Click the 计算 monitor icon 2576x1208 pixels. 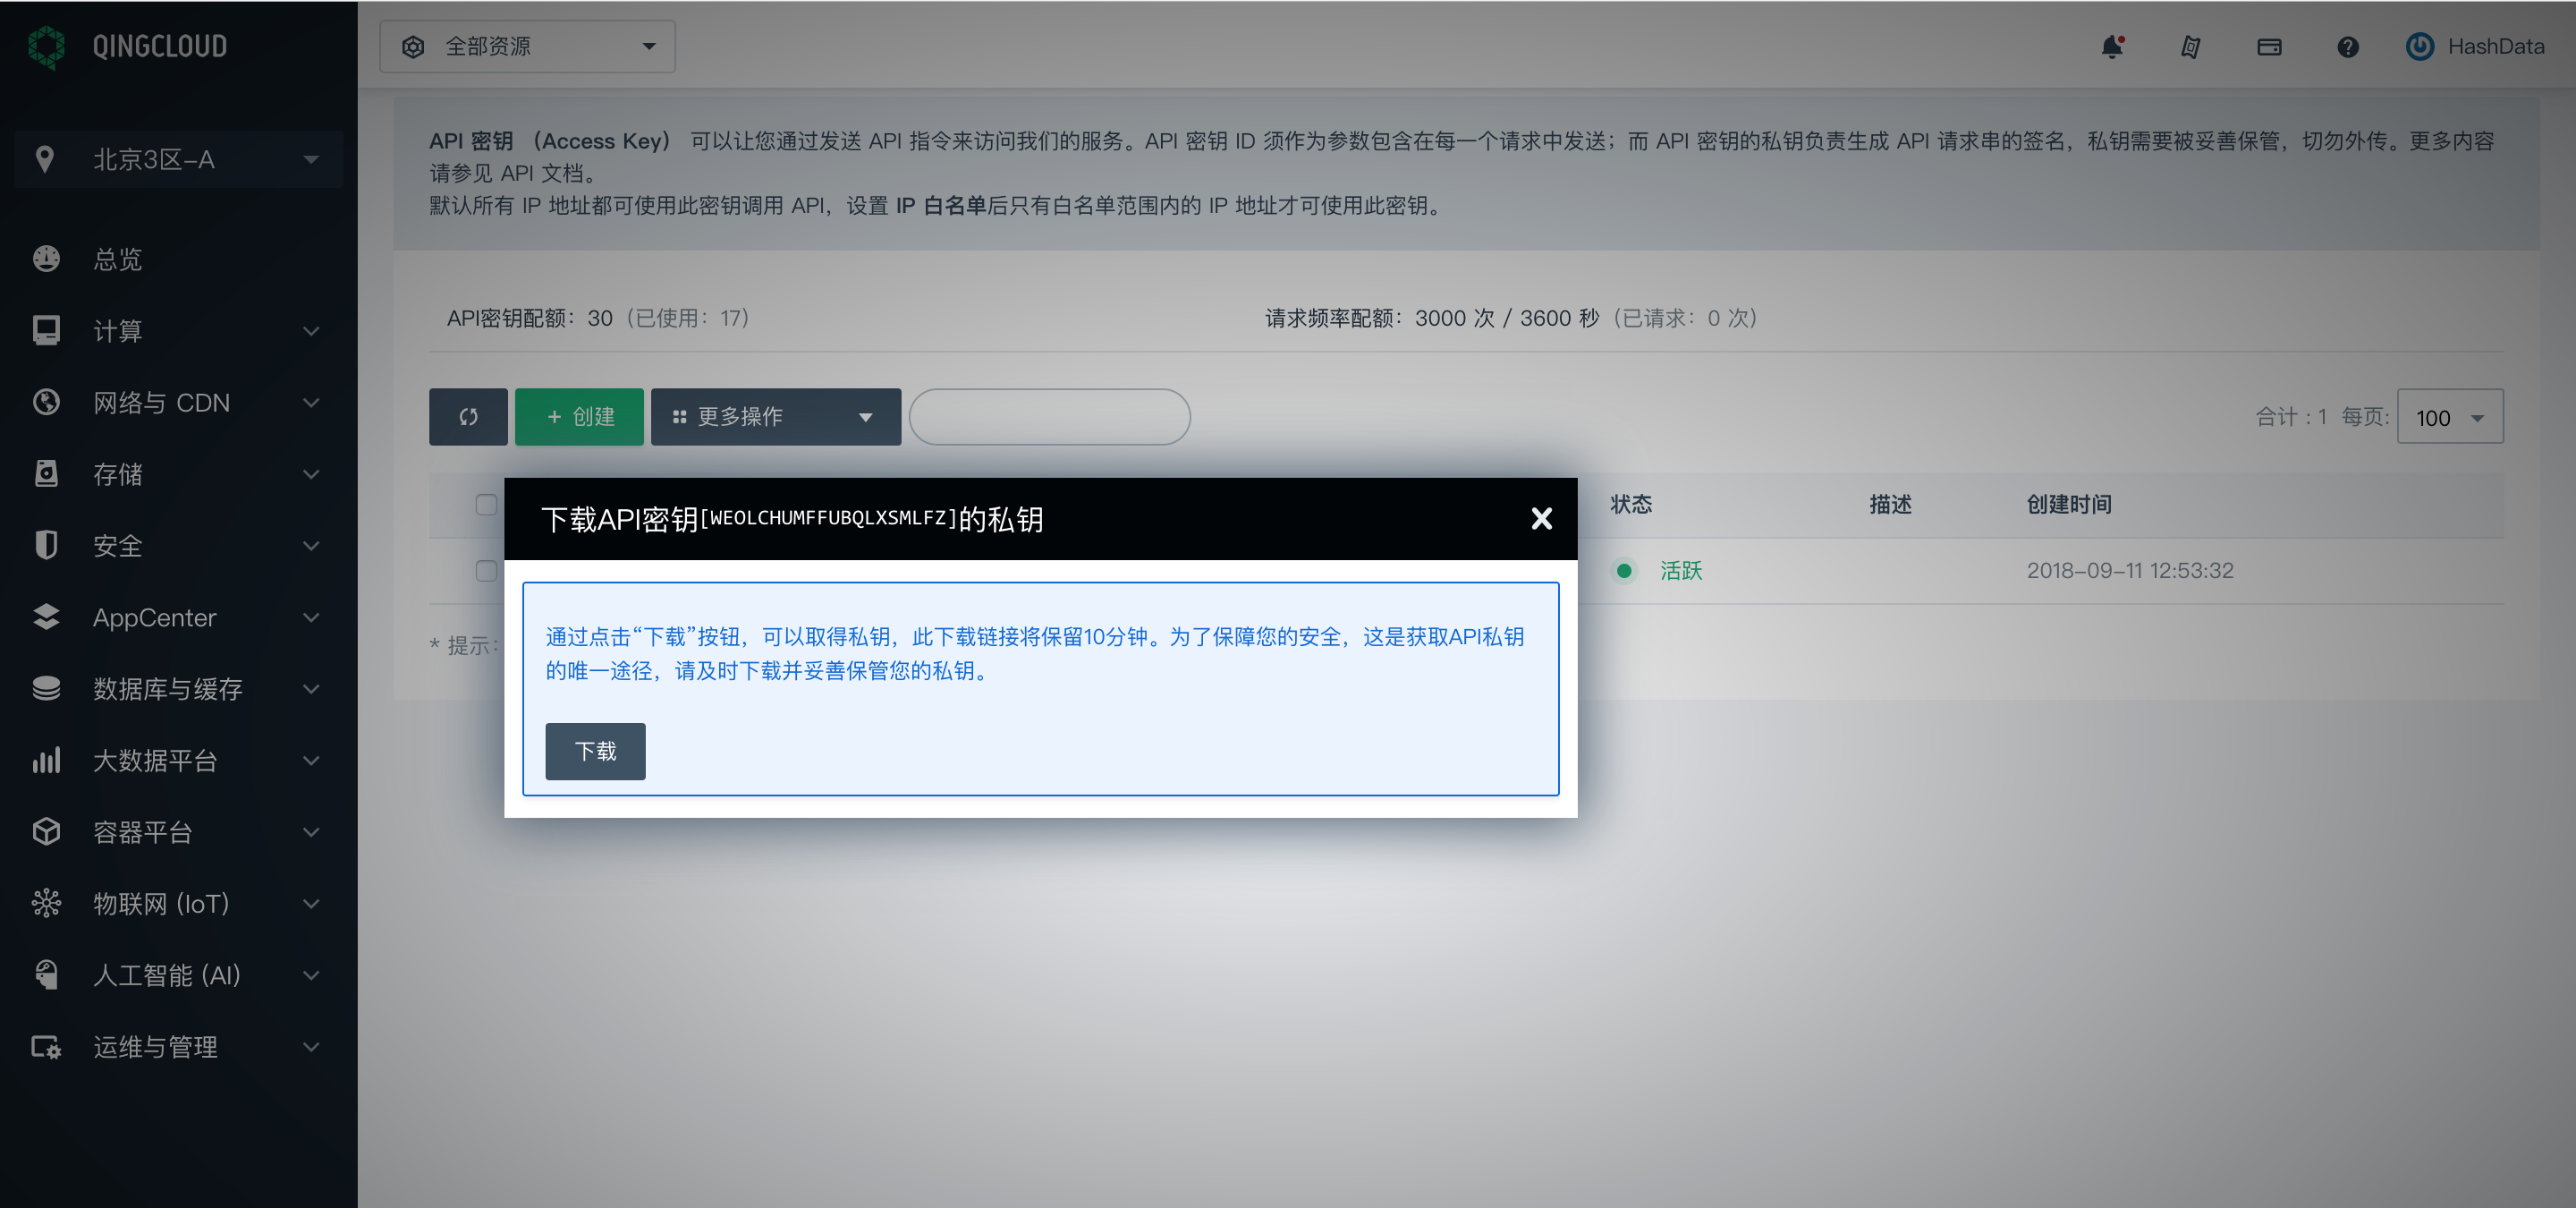coord(46,330)
